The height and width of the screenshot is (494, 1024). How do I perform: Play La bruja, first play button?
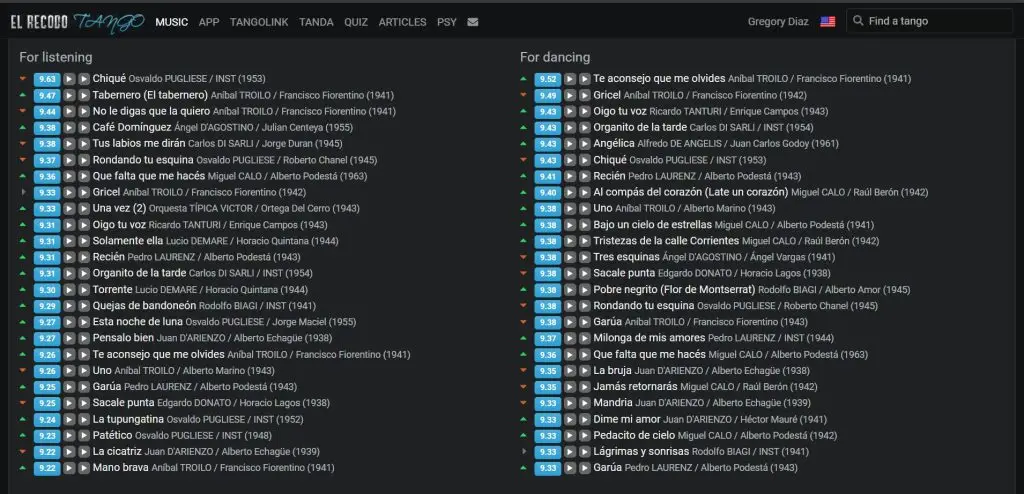pos(570,371)
